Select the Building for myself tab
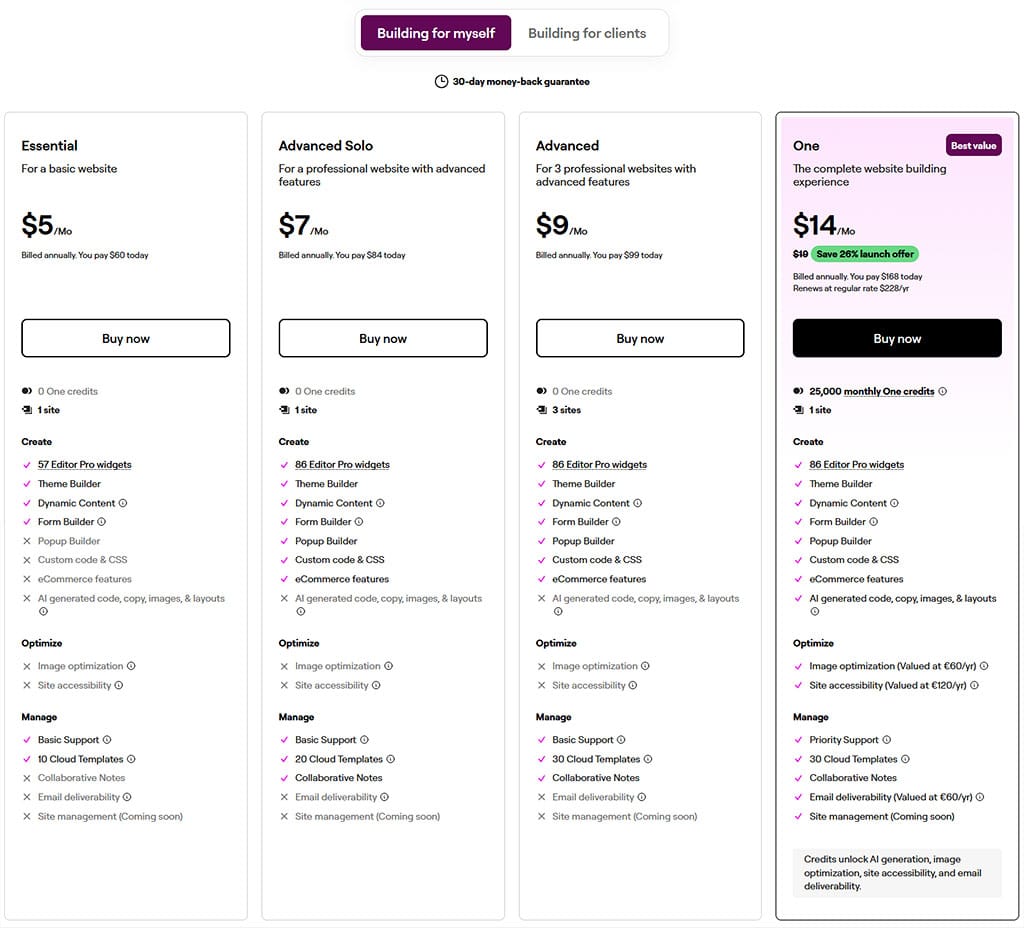 (435, 33)
